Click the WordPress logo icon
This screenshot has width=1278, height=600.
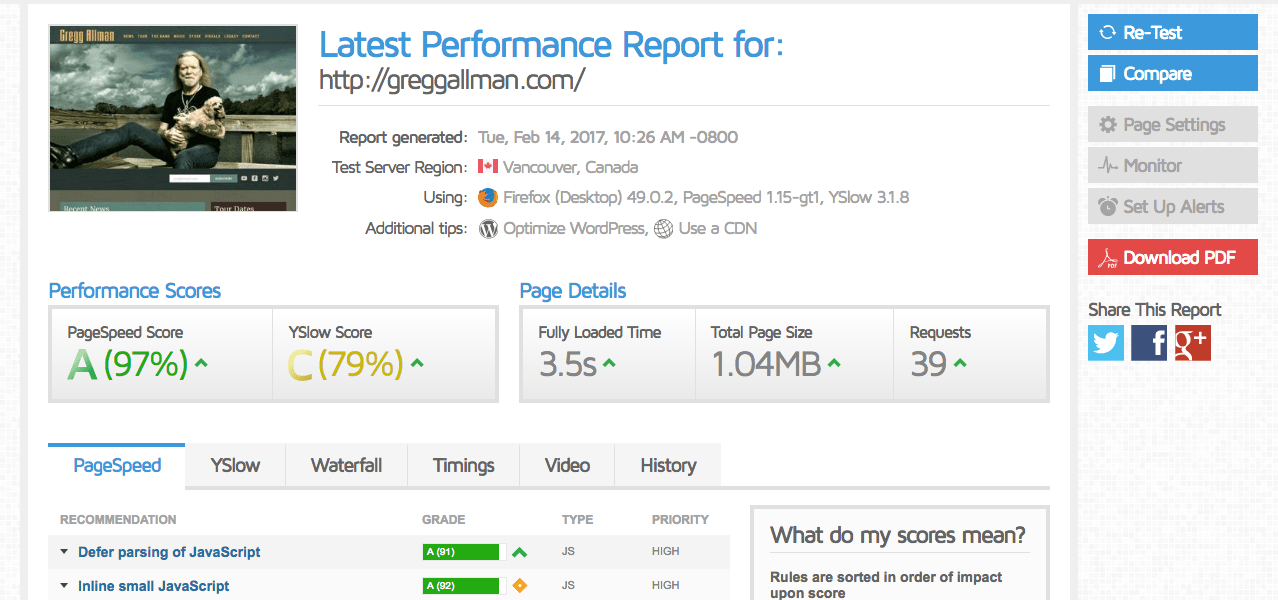[488, 229]
